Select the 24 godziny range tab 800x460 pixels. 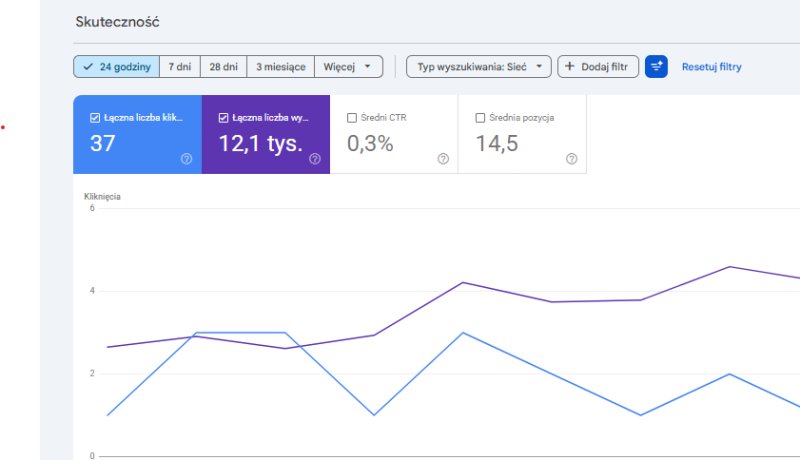pos(116,67)
